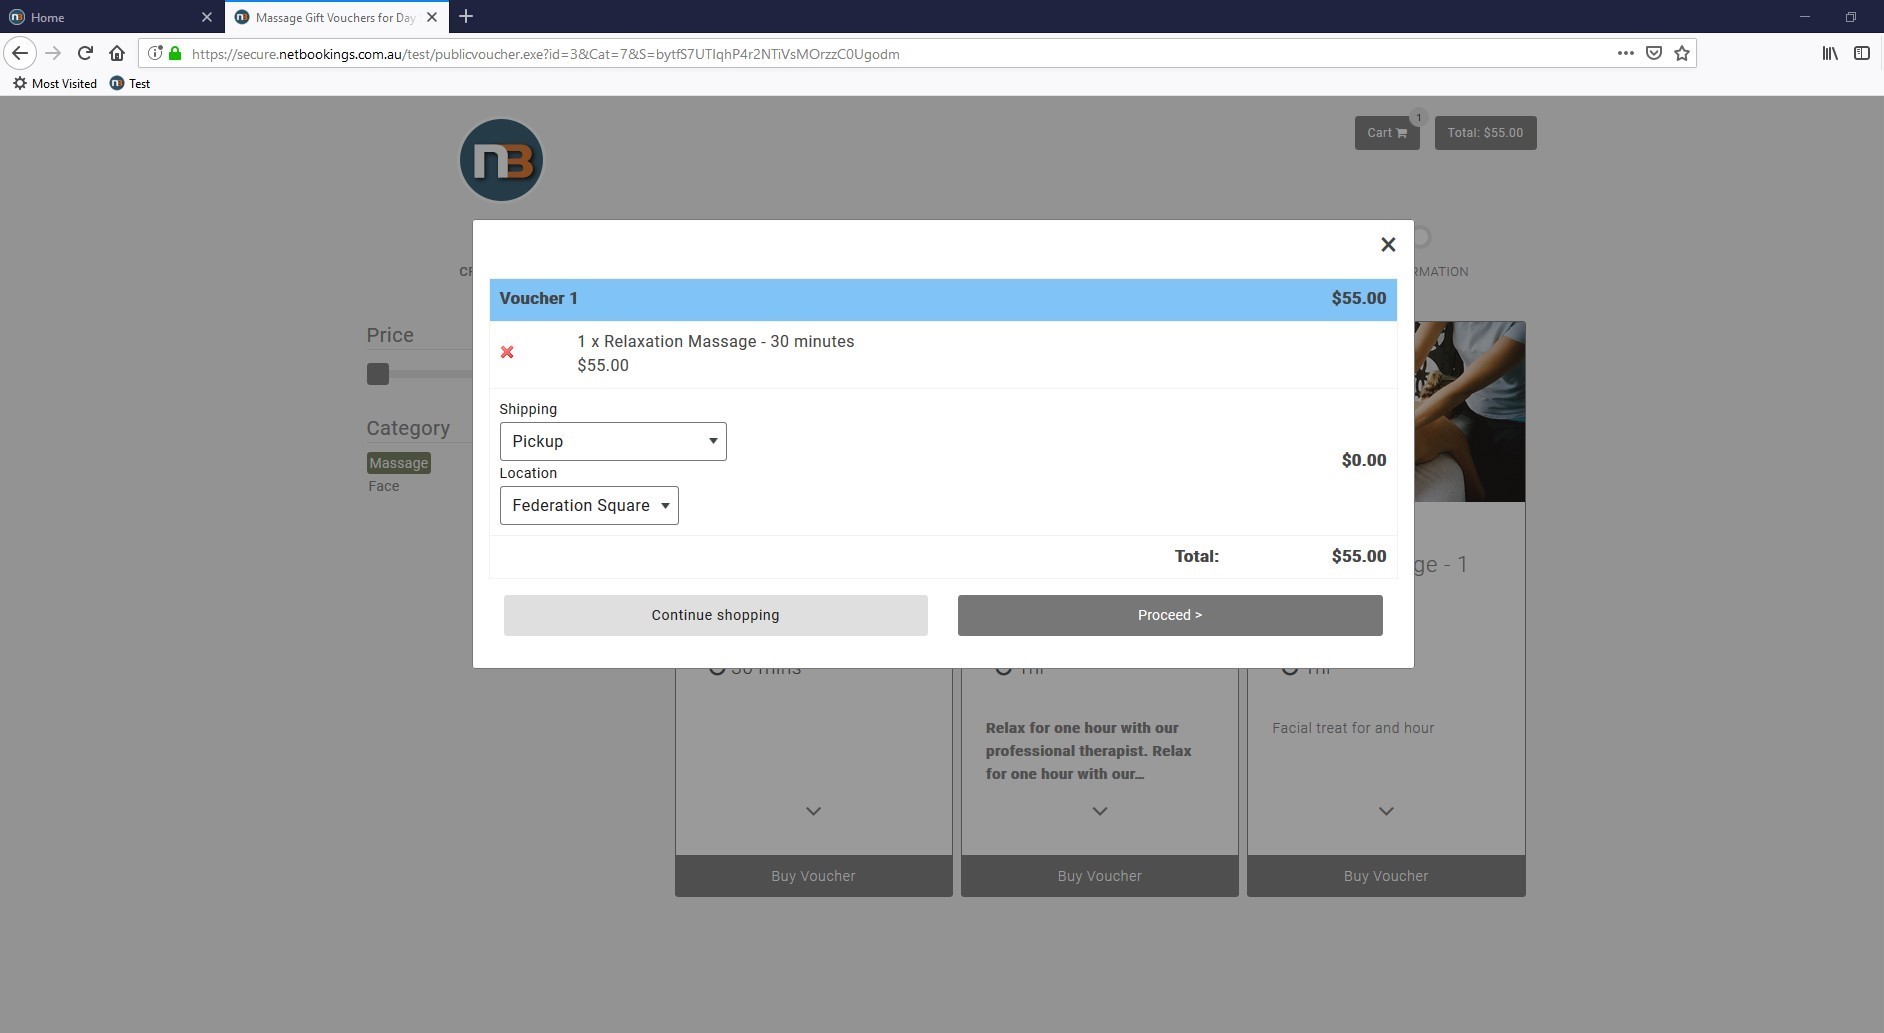Expand the Facial treat card chevron
The image size is (1884, 1033).
tap(1386, 811)
